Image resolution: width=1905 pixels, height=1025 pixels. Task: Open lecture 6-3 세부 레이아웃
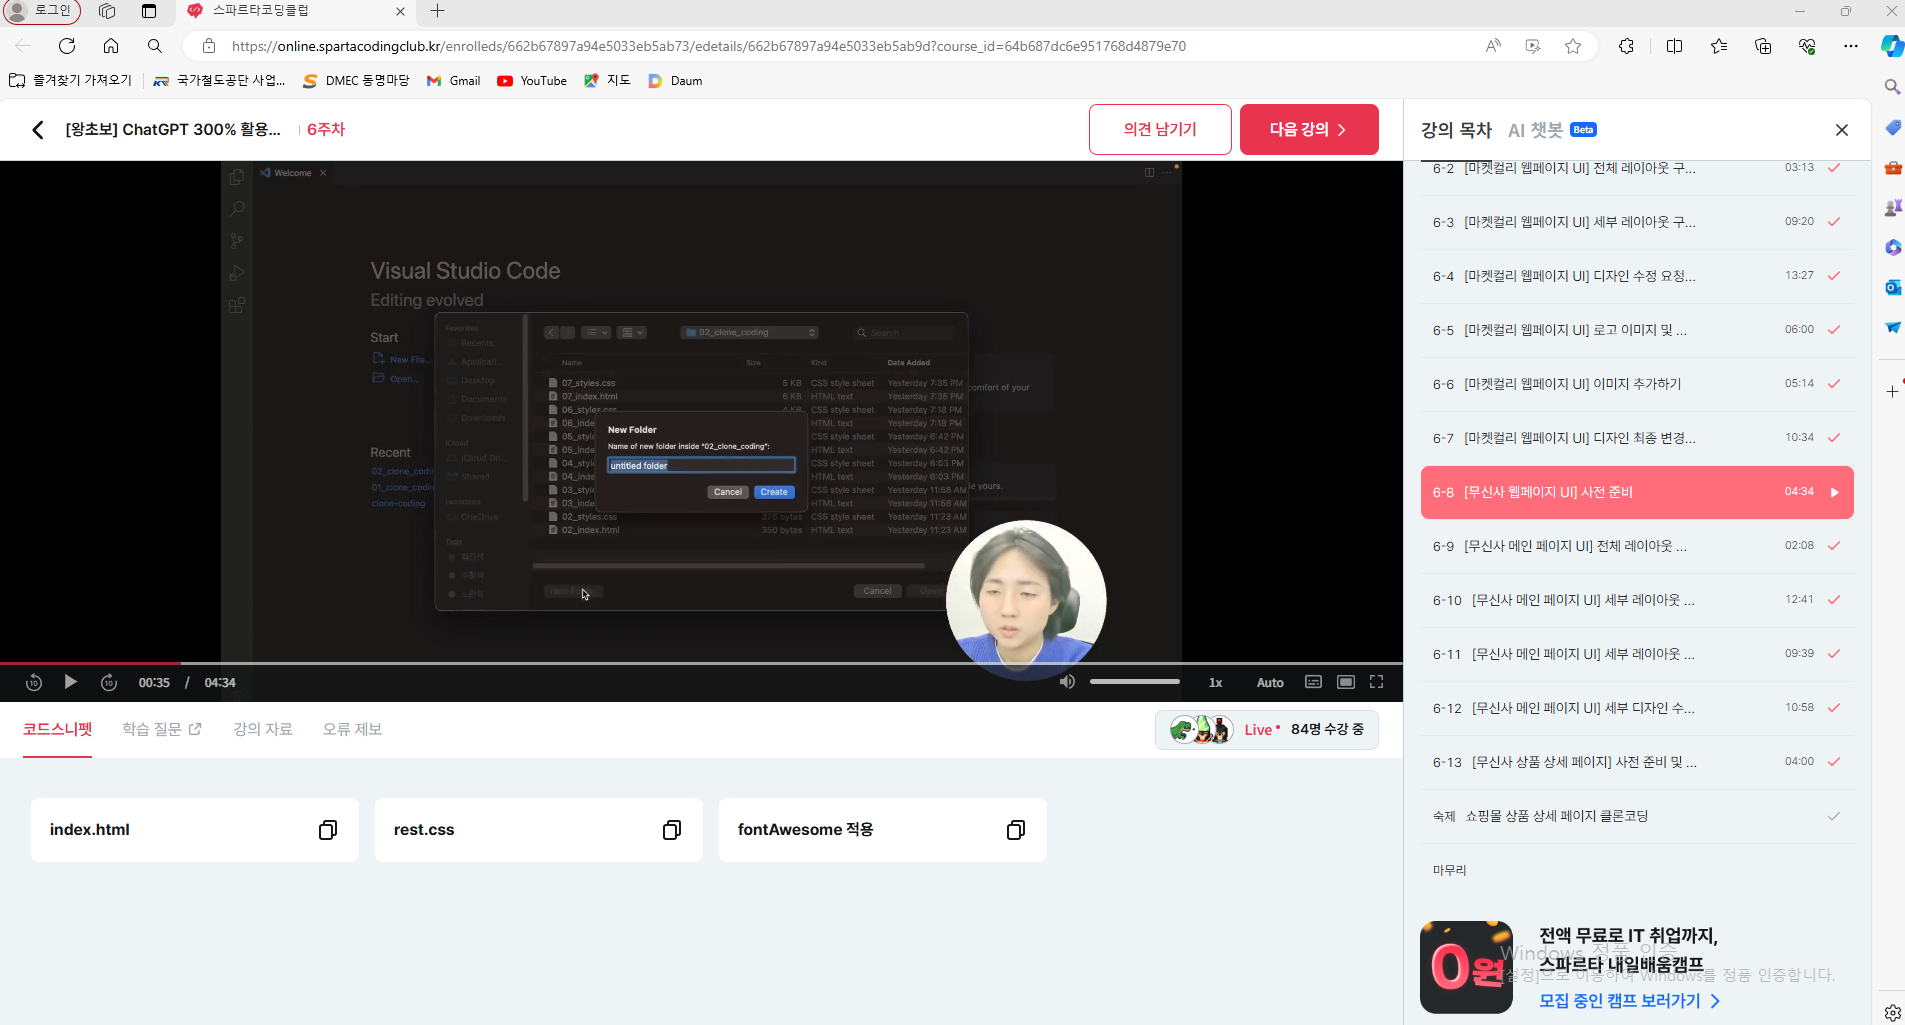tap(1637, 222)
